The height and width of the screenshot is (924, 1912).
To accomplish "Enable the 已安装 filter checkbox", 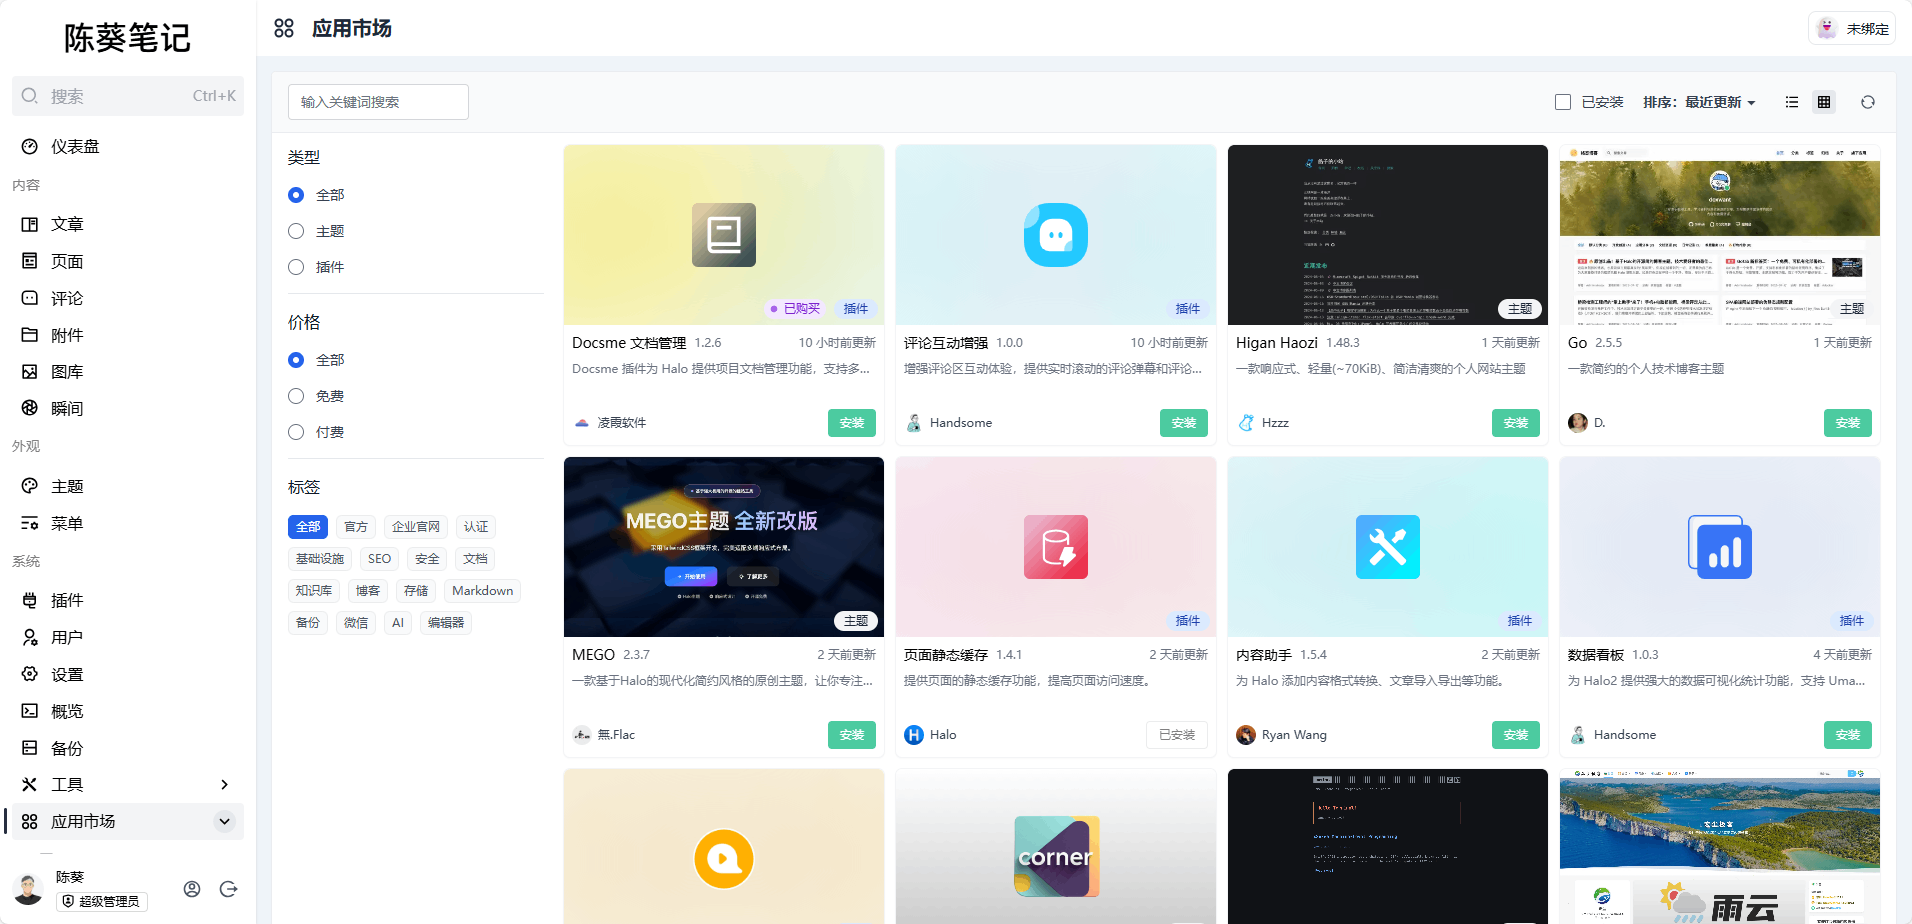I will click(x=1563, y=102).
